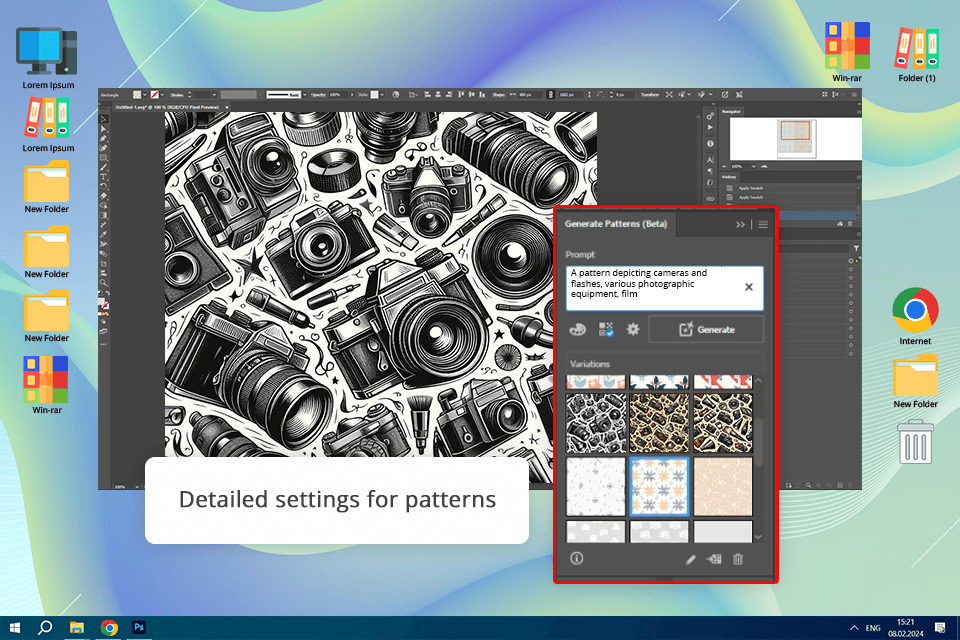
Task: Select the Navigator panel tab
Action: [x=731, y=111]
